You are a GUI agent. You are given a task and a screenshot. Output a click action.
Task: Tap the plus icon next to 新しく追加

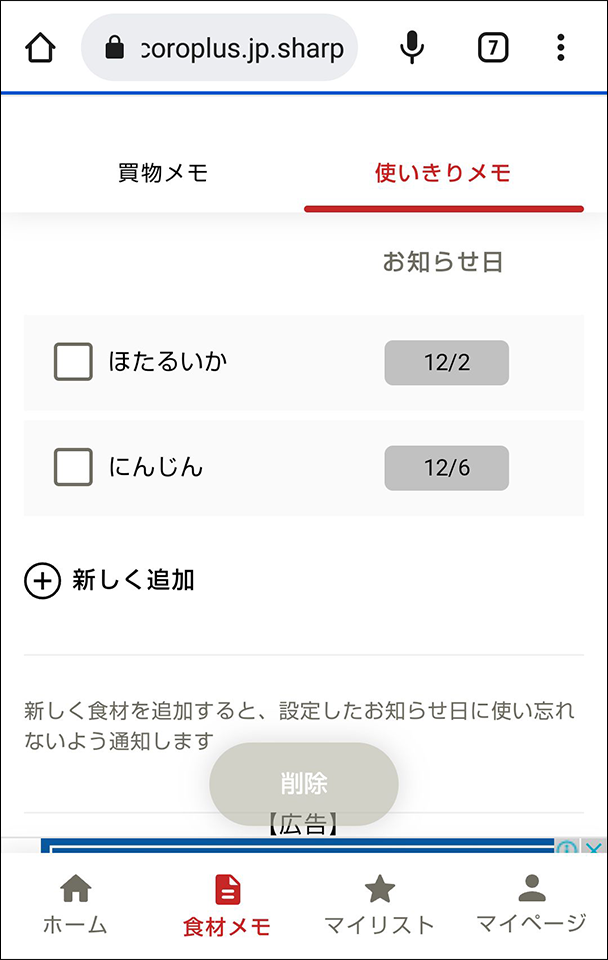click(x=42, y=579)
